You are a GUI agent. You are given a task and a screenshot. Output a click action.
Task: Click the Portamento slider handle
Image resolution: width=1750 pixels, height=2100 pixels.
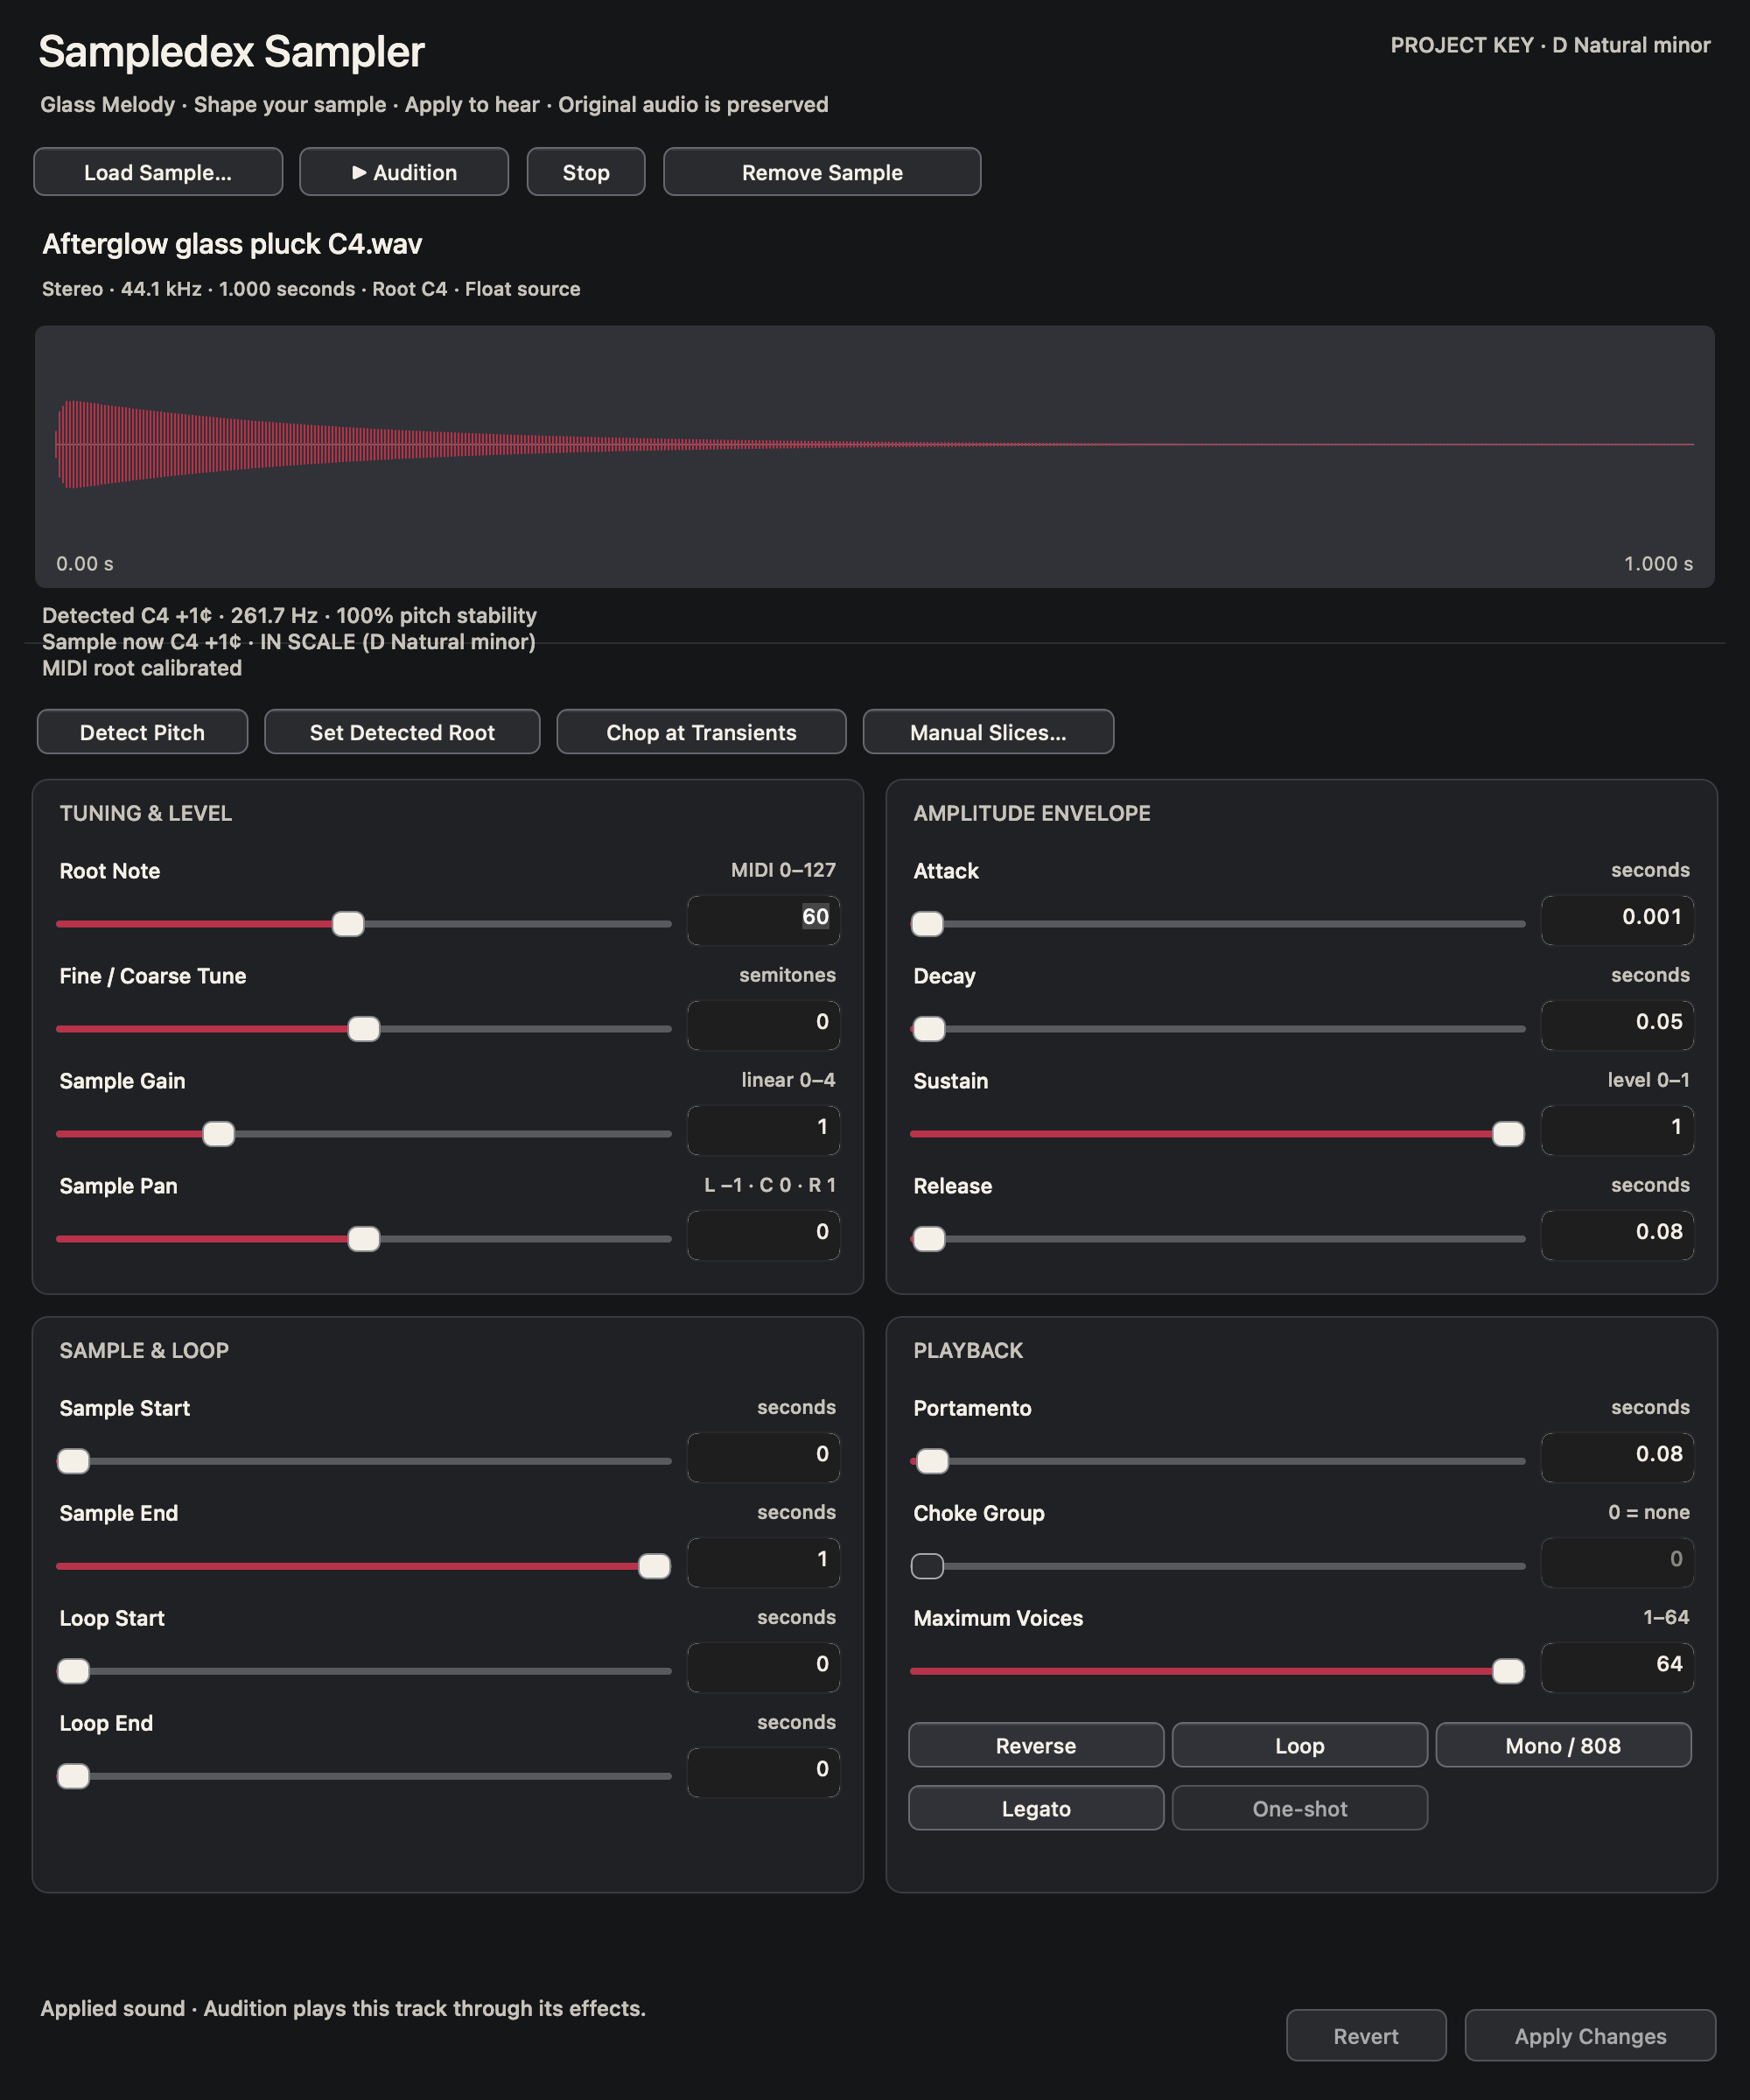point(932,1461)
